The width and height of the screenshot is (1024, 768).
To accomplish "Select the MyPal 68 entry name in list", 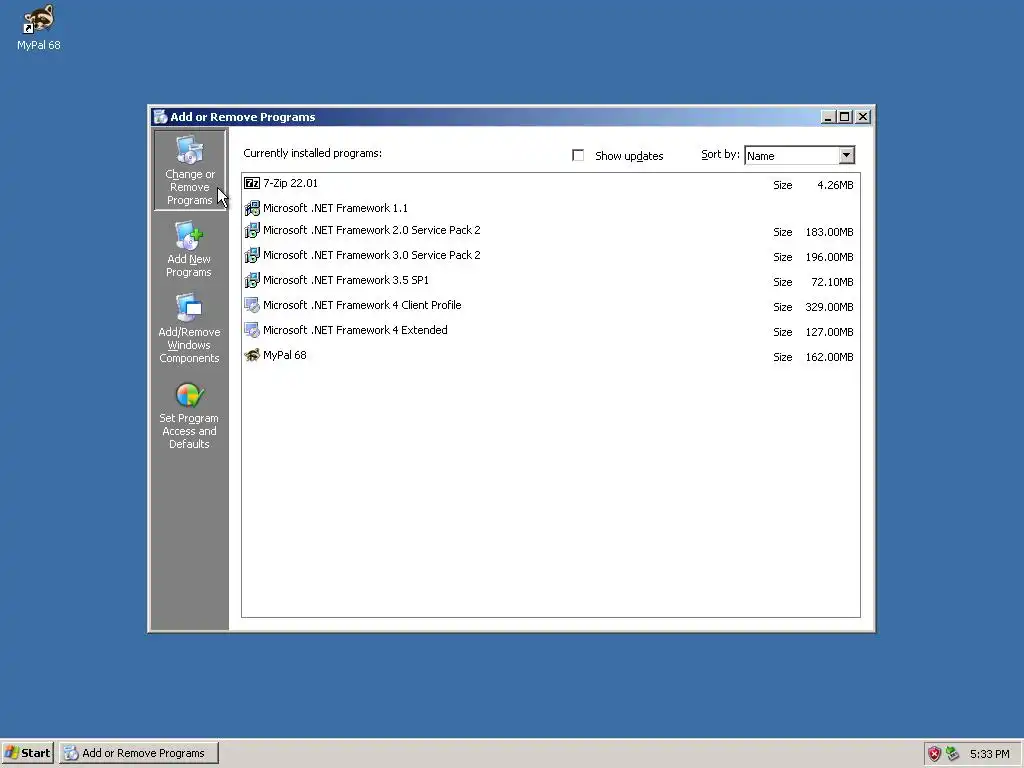I will [285, 355].
